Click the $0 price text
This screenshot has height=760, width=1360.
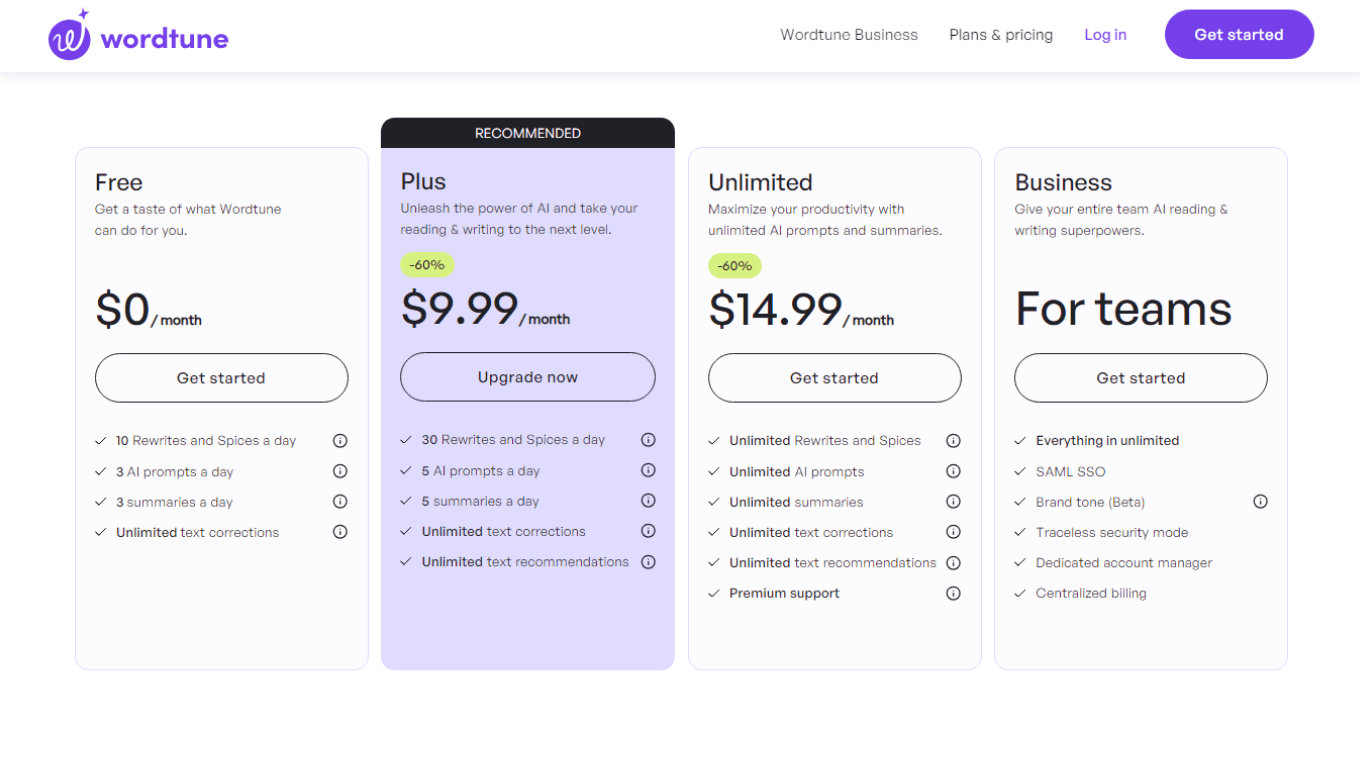[x=122, y=309]
